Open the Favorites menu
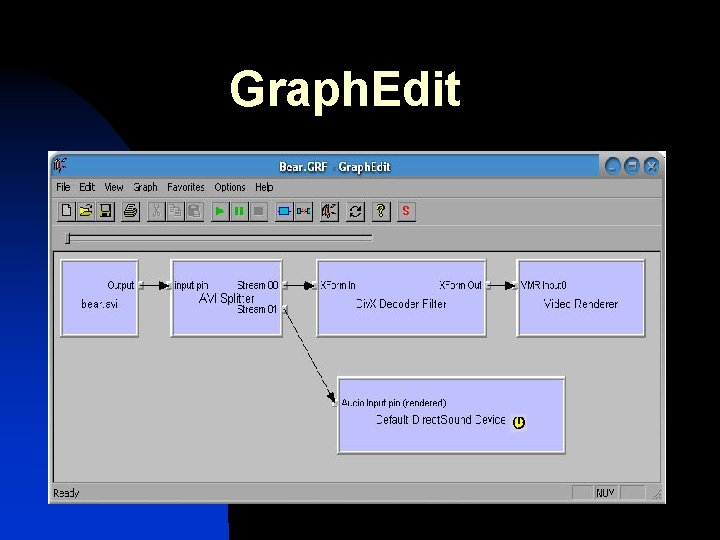Viewport: 720px width, 540px height. point(186,187)
